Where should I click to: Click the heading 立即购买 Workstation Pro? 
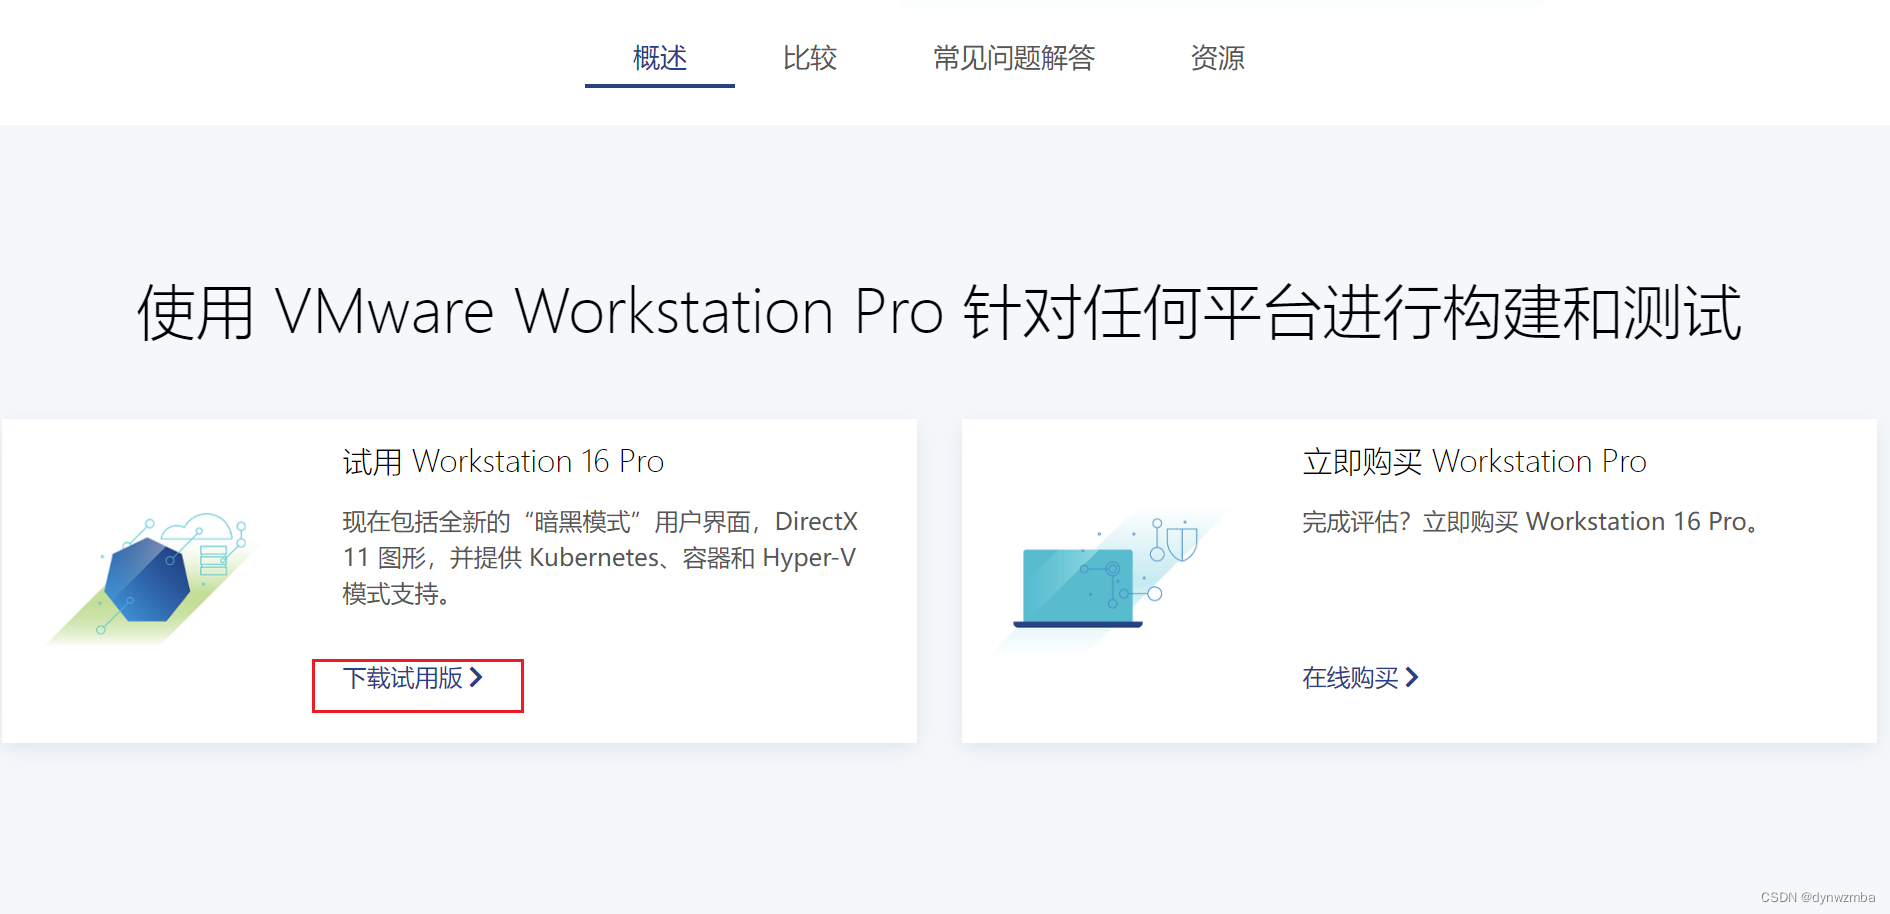click(x=1474, y=461)
